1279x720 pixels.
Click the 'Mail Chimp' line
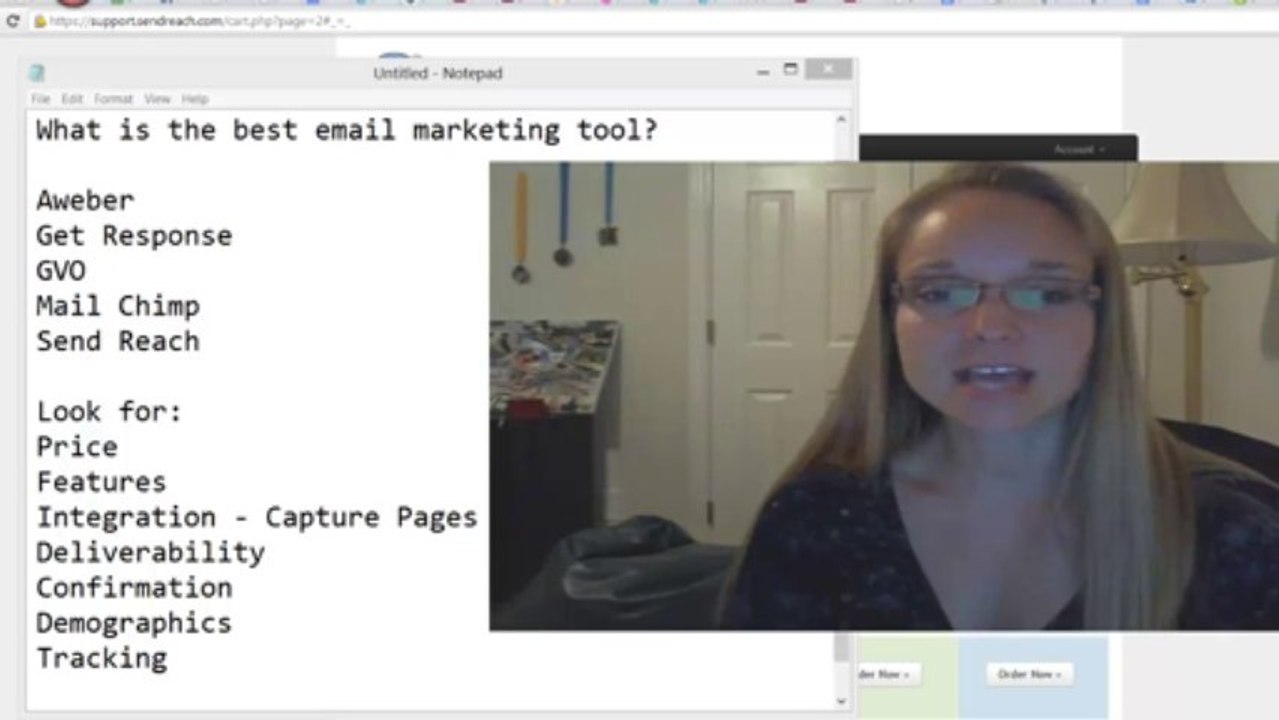(118, 306)
